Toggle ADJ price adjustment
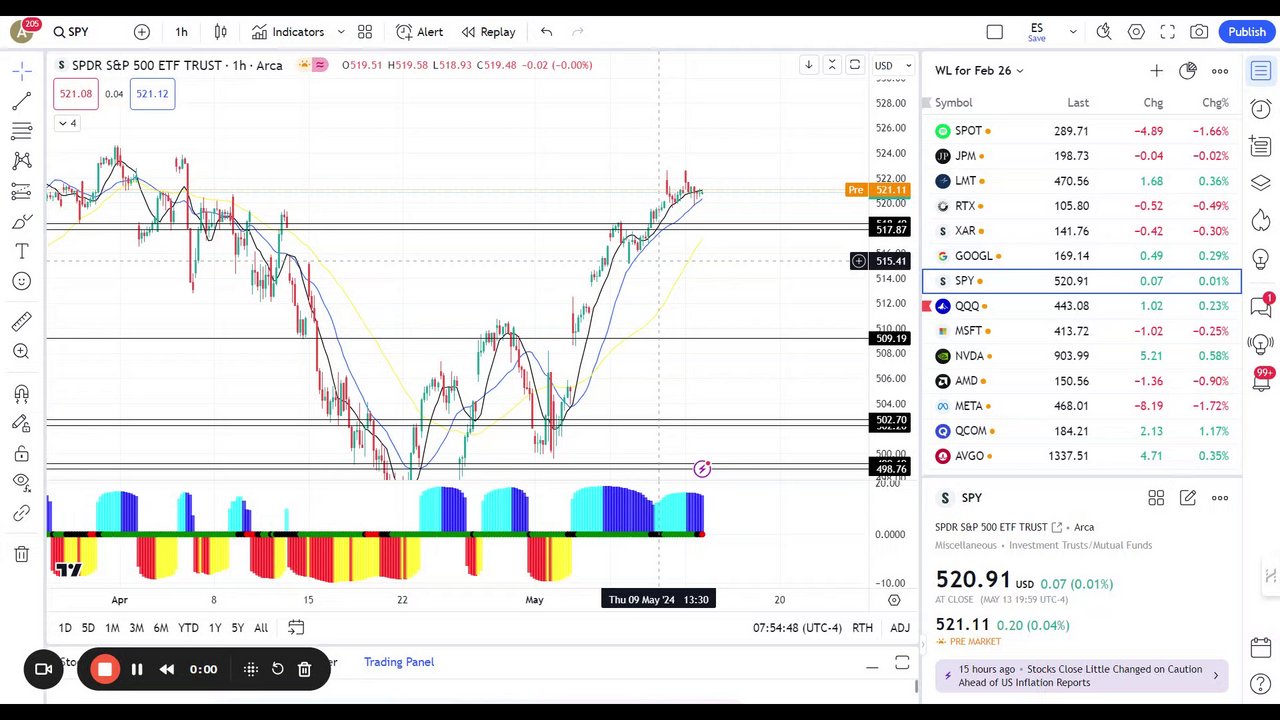 [900, 628]
